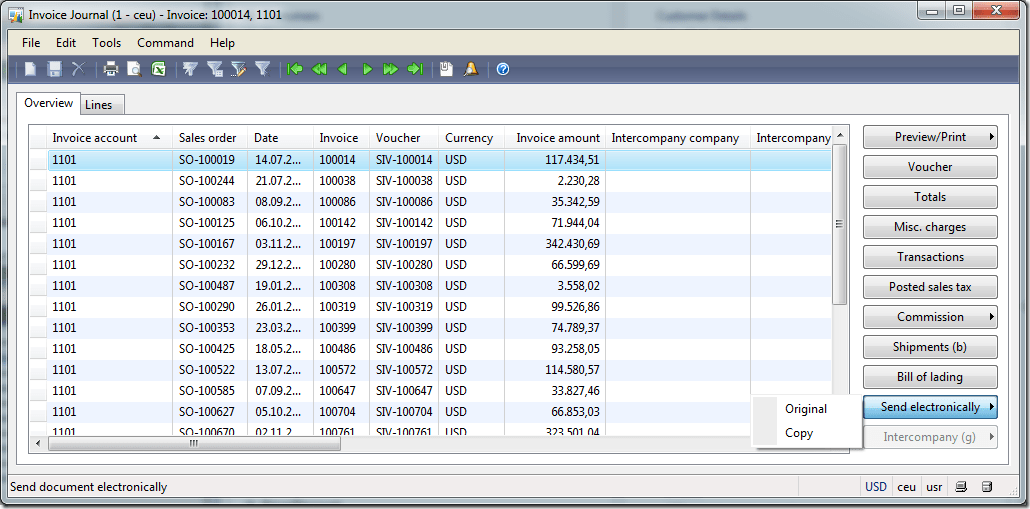Click the Totals button
The image size is (1030, 509).
click(x=930, y=197)
